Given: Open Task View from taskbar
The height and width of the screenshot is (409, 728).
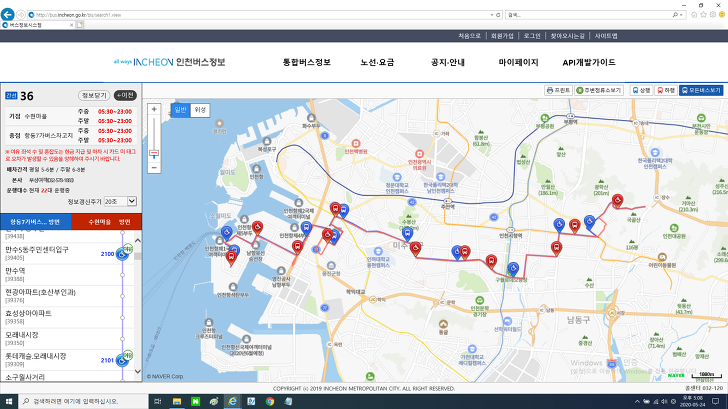Looking at the screenshot, I should [x=158, y=401].
